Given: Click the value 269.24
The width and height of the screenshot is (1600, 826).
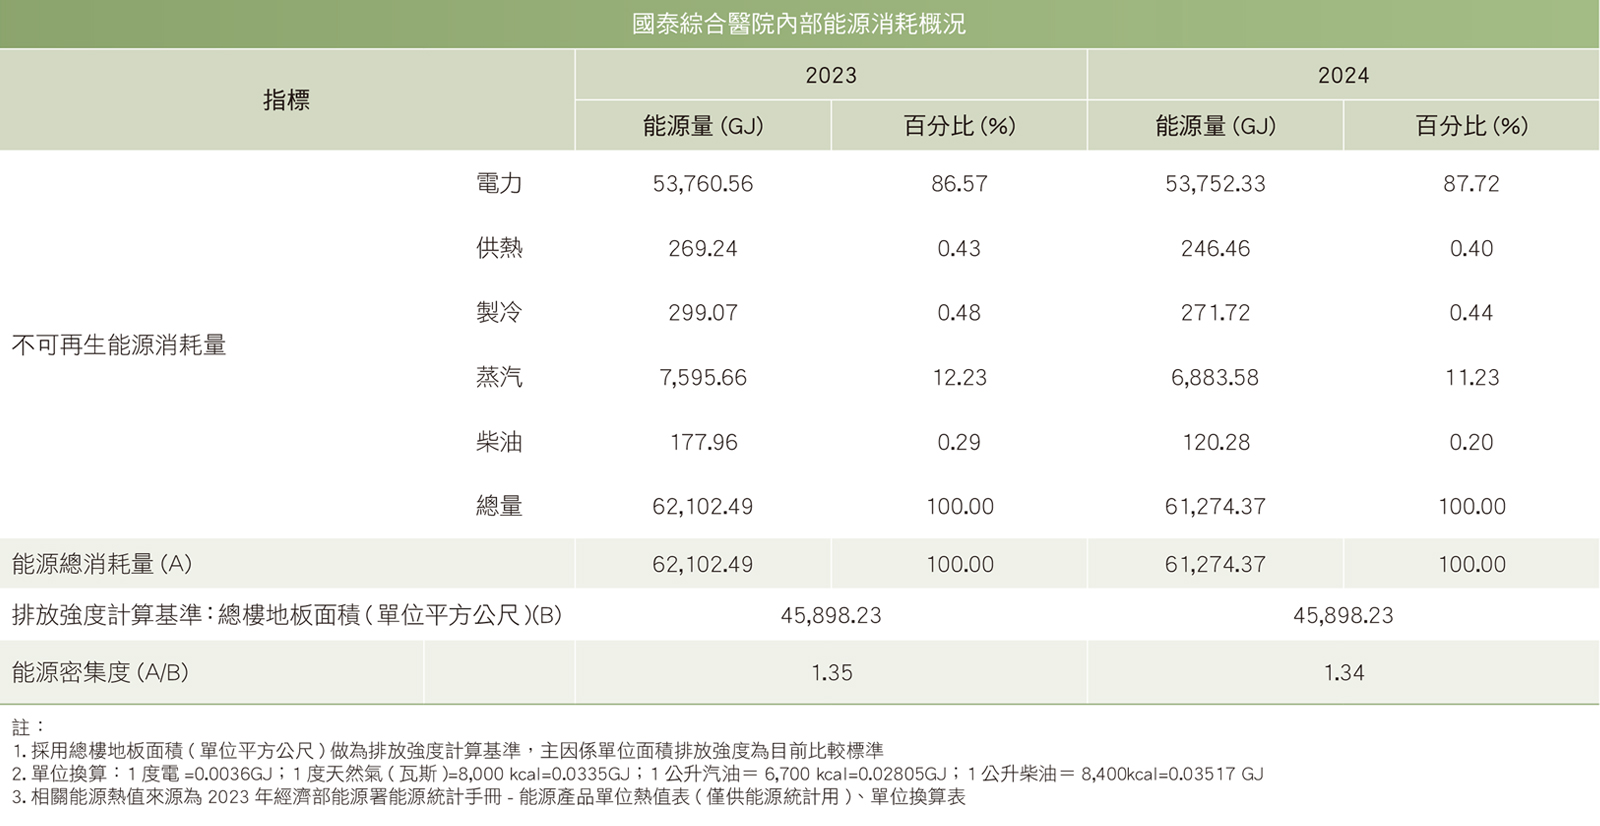Looking at the screenshot, I should pyautogui.click(x=703, y=248).
